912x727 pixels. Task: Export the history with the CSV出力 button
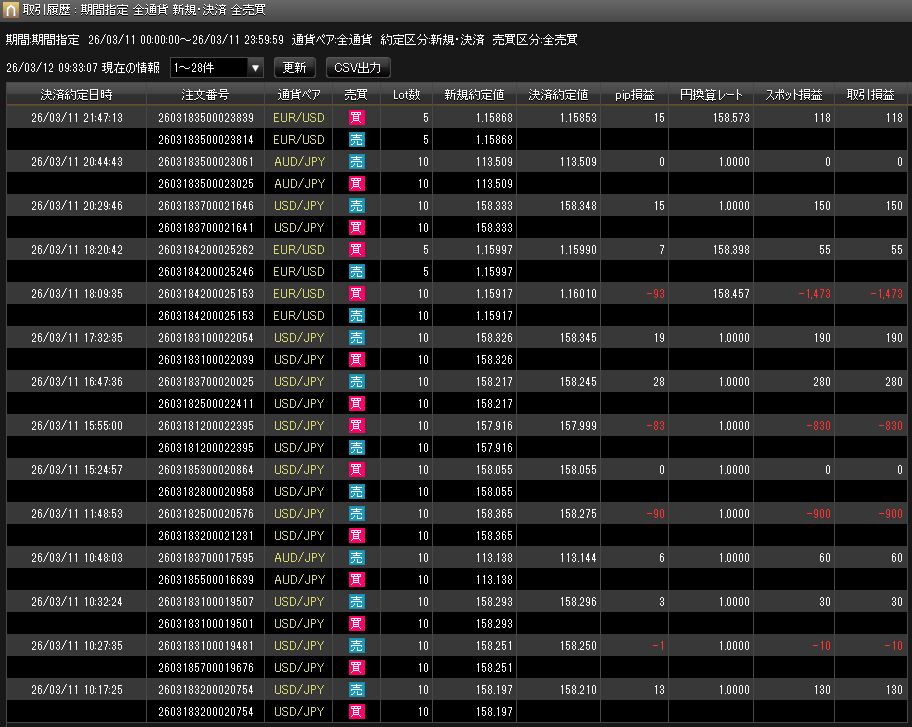coord(357,68)
